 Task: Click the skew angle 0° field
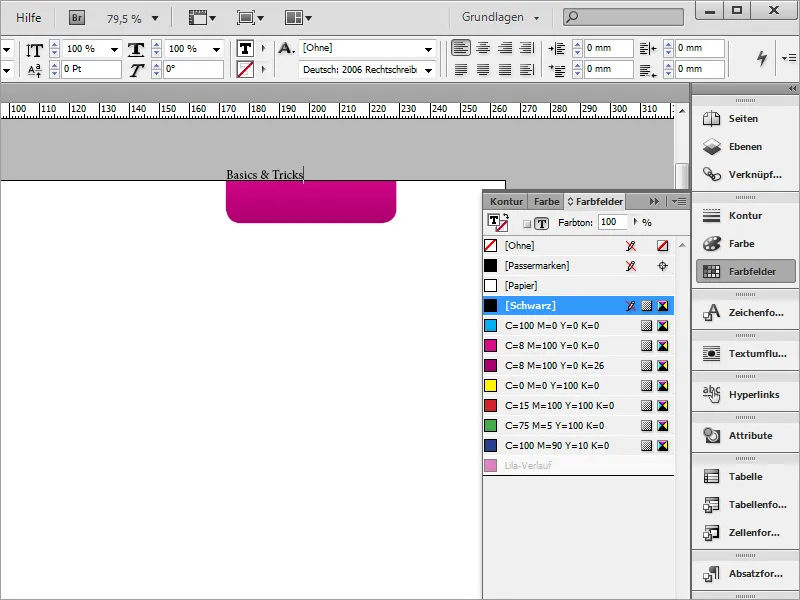[194, 69]
